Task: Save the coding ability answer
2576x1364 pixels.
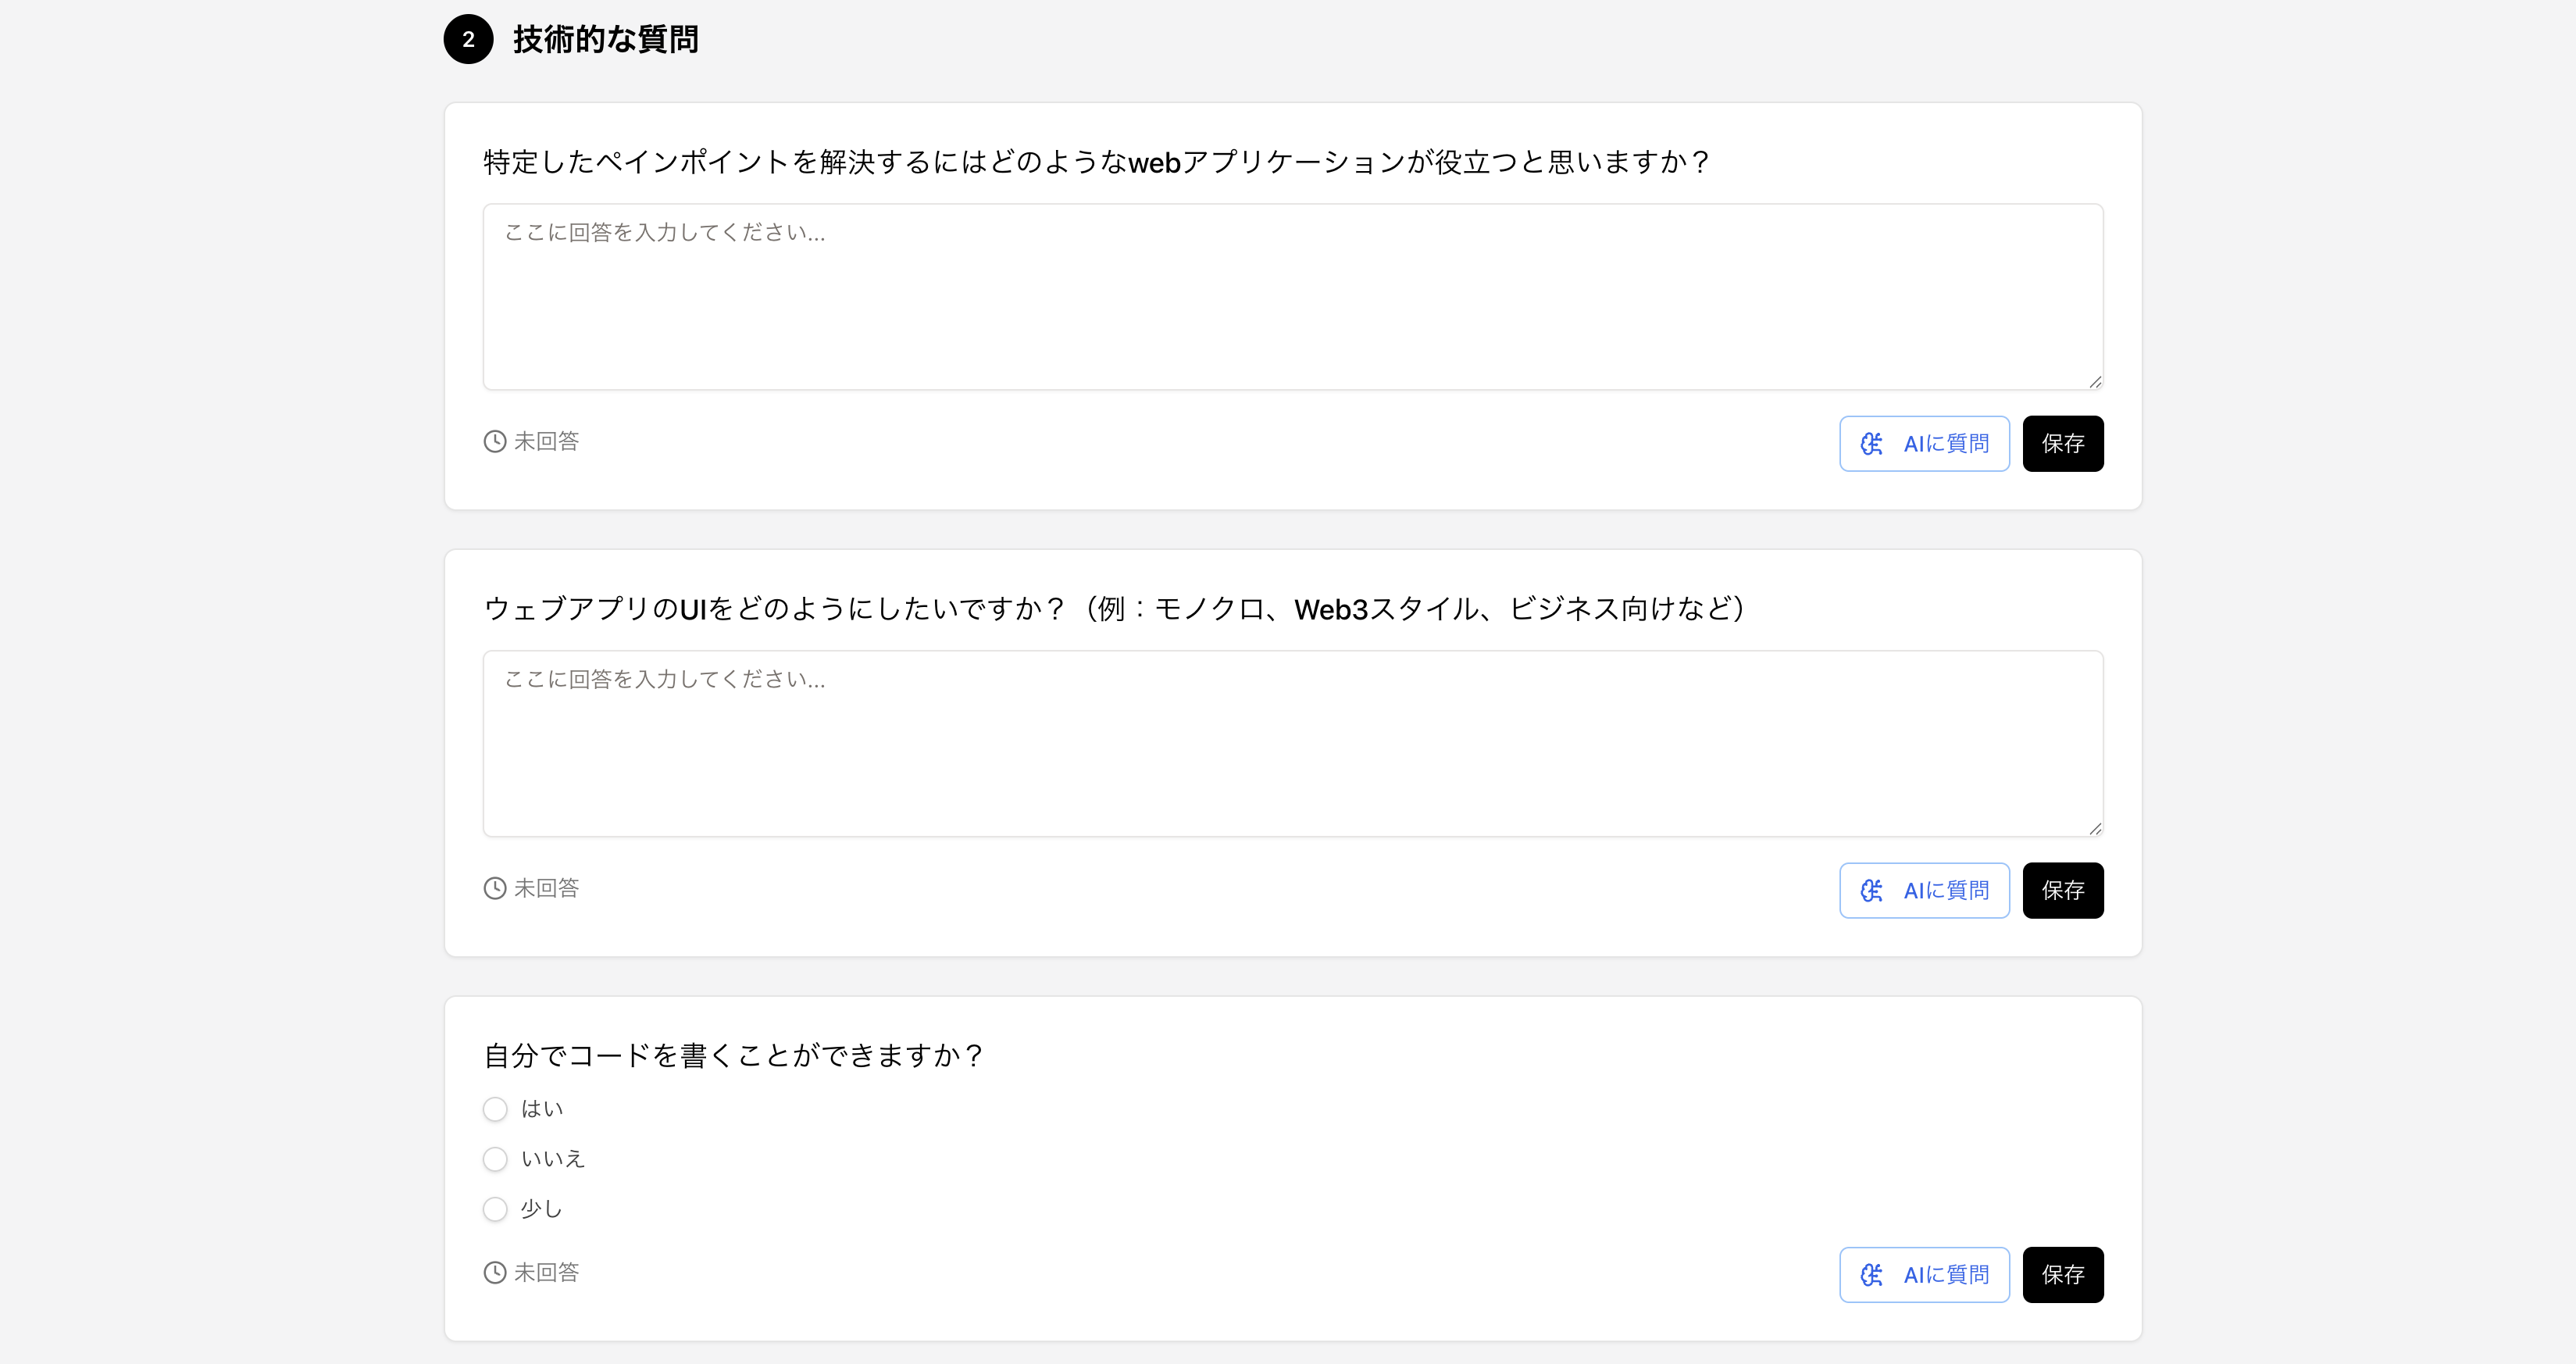Action: [x=2062, y=1275]
